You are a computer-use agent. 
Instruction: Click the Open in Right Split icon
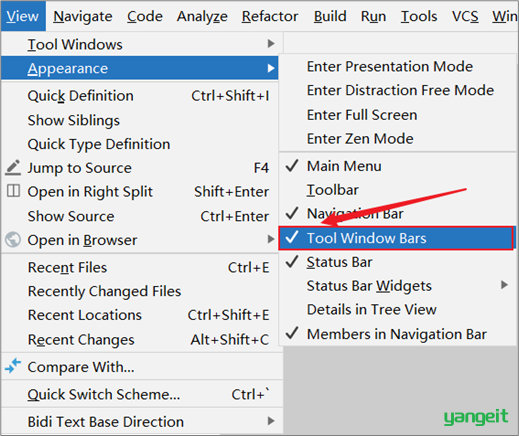point(13,191)
